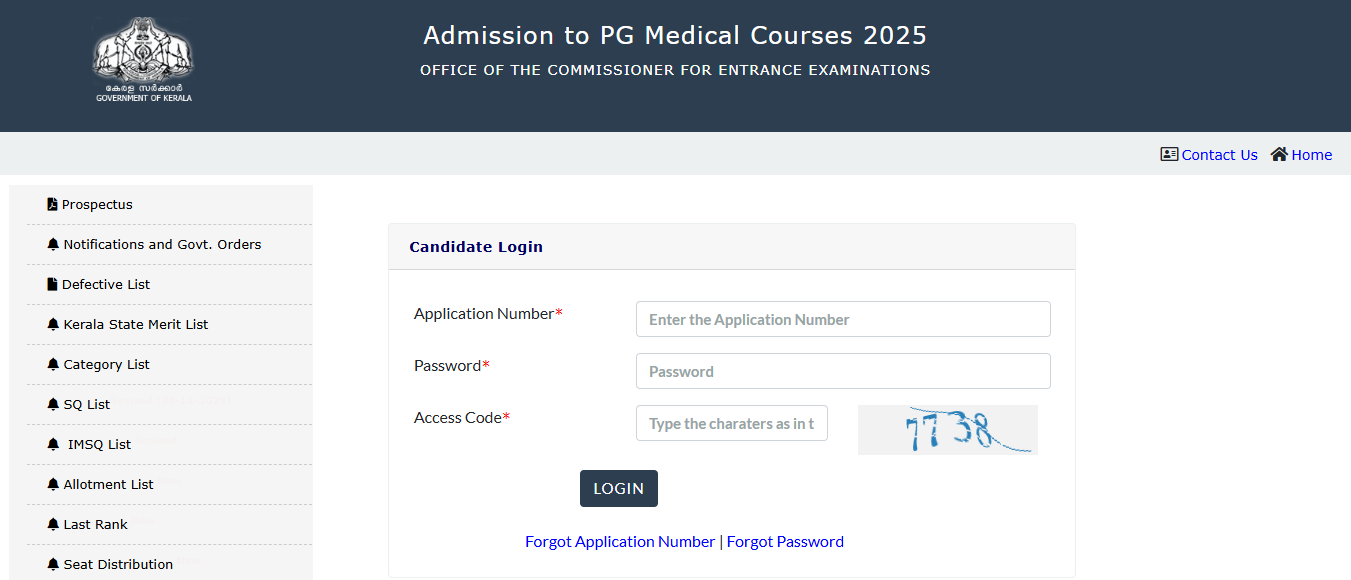1351x580 pixels.
Task: Click the captcha image showing 7738
Action: (x=946, y=429)
